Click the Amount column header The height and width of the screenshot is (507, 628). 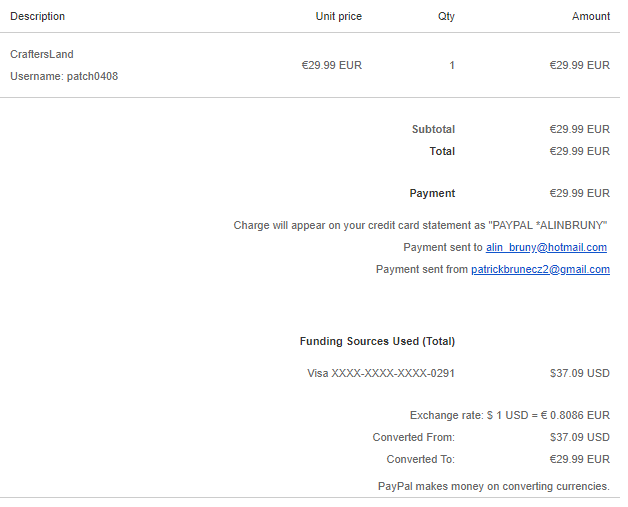click(x=590, y=16)
